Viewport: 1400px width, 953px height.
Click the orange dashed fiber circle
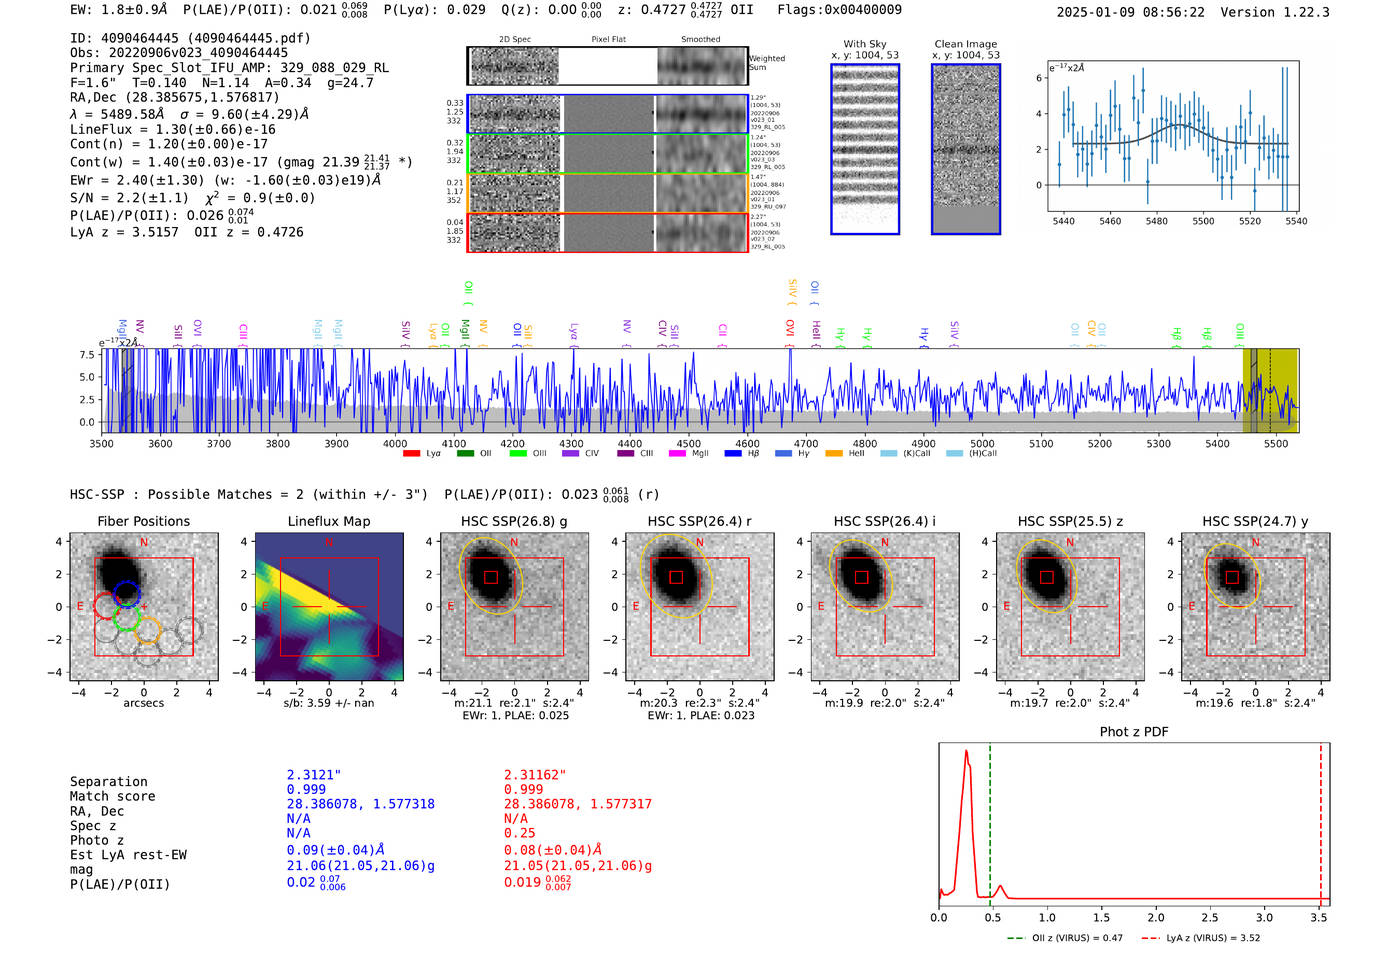(x=147, y=630)
